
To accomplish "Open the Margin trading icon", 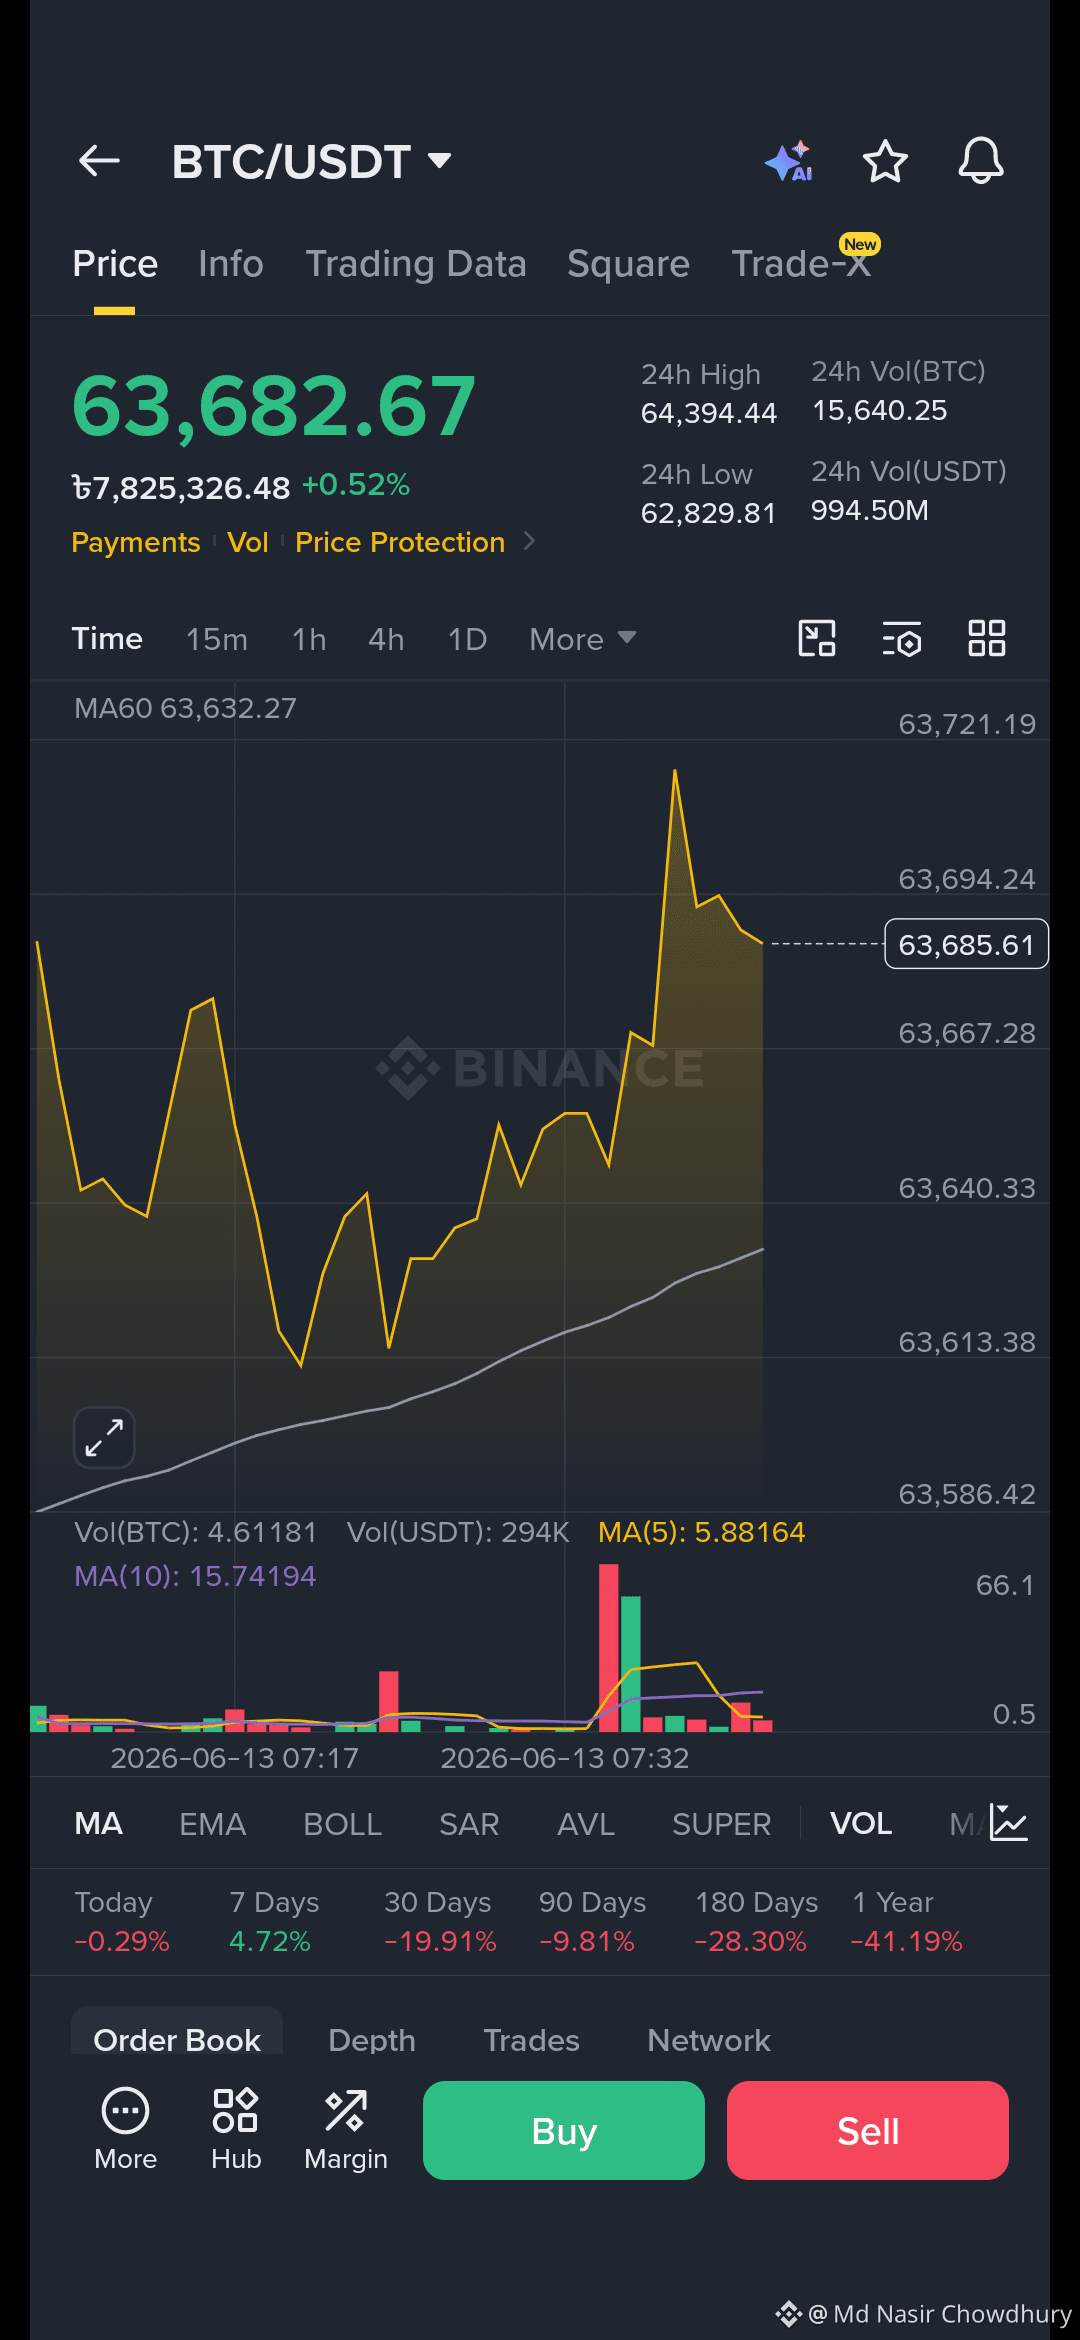I will pyautogui.click(x=346, y=2129).
